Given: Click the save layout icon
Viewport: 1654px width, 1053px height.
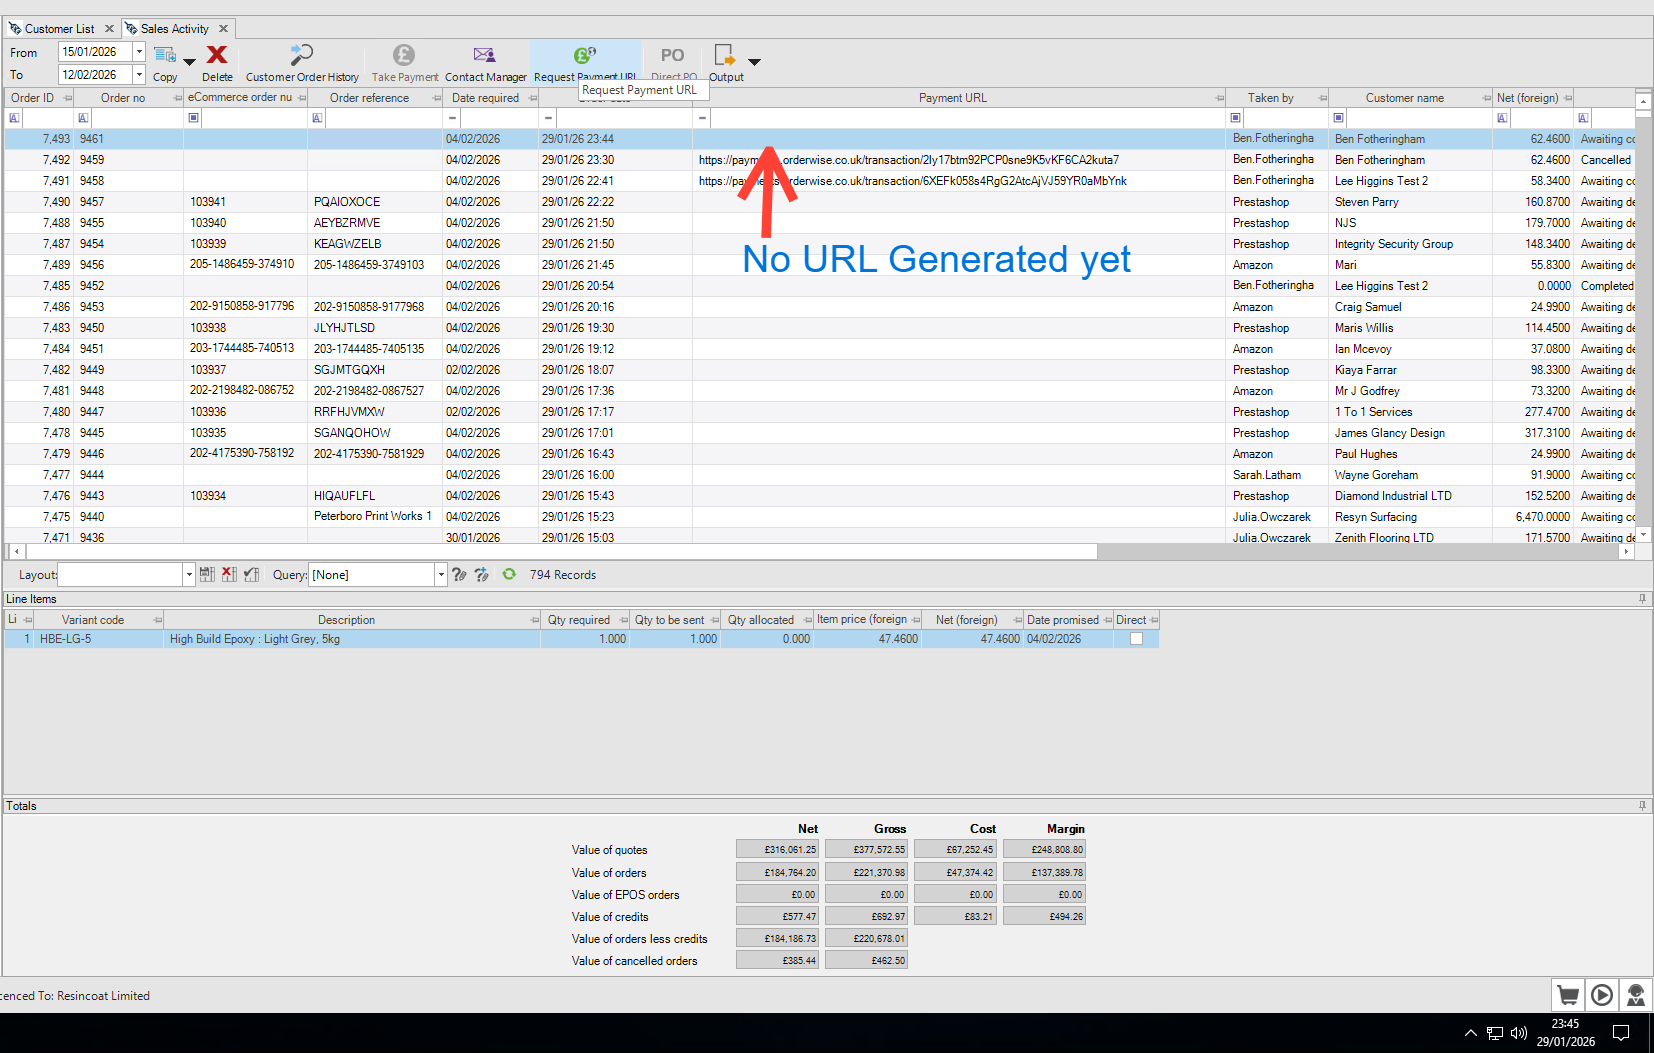Looking at the screenshot, I should click(x=207, y=575).
